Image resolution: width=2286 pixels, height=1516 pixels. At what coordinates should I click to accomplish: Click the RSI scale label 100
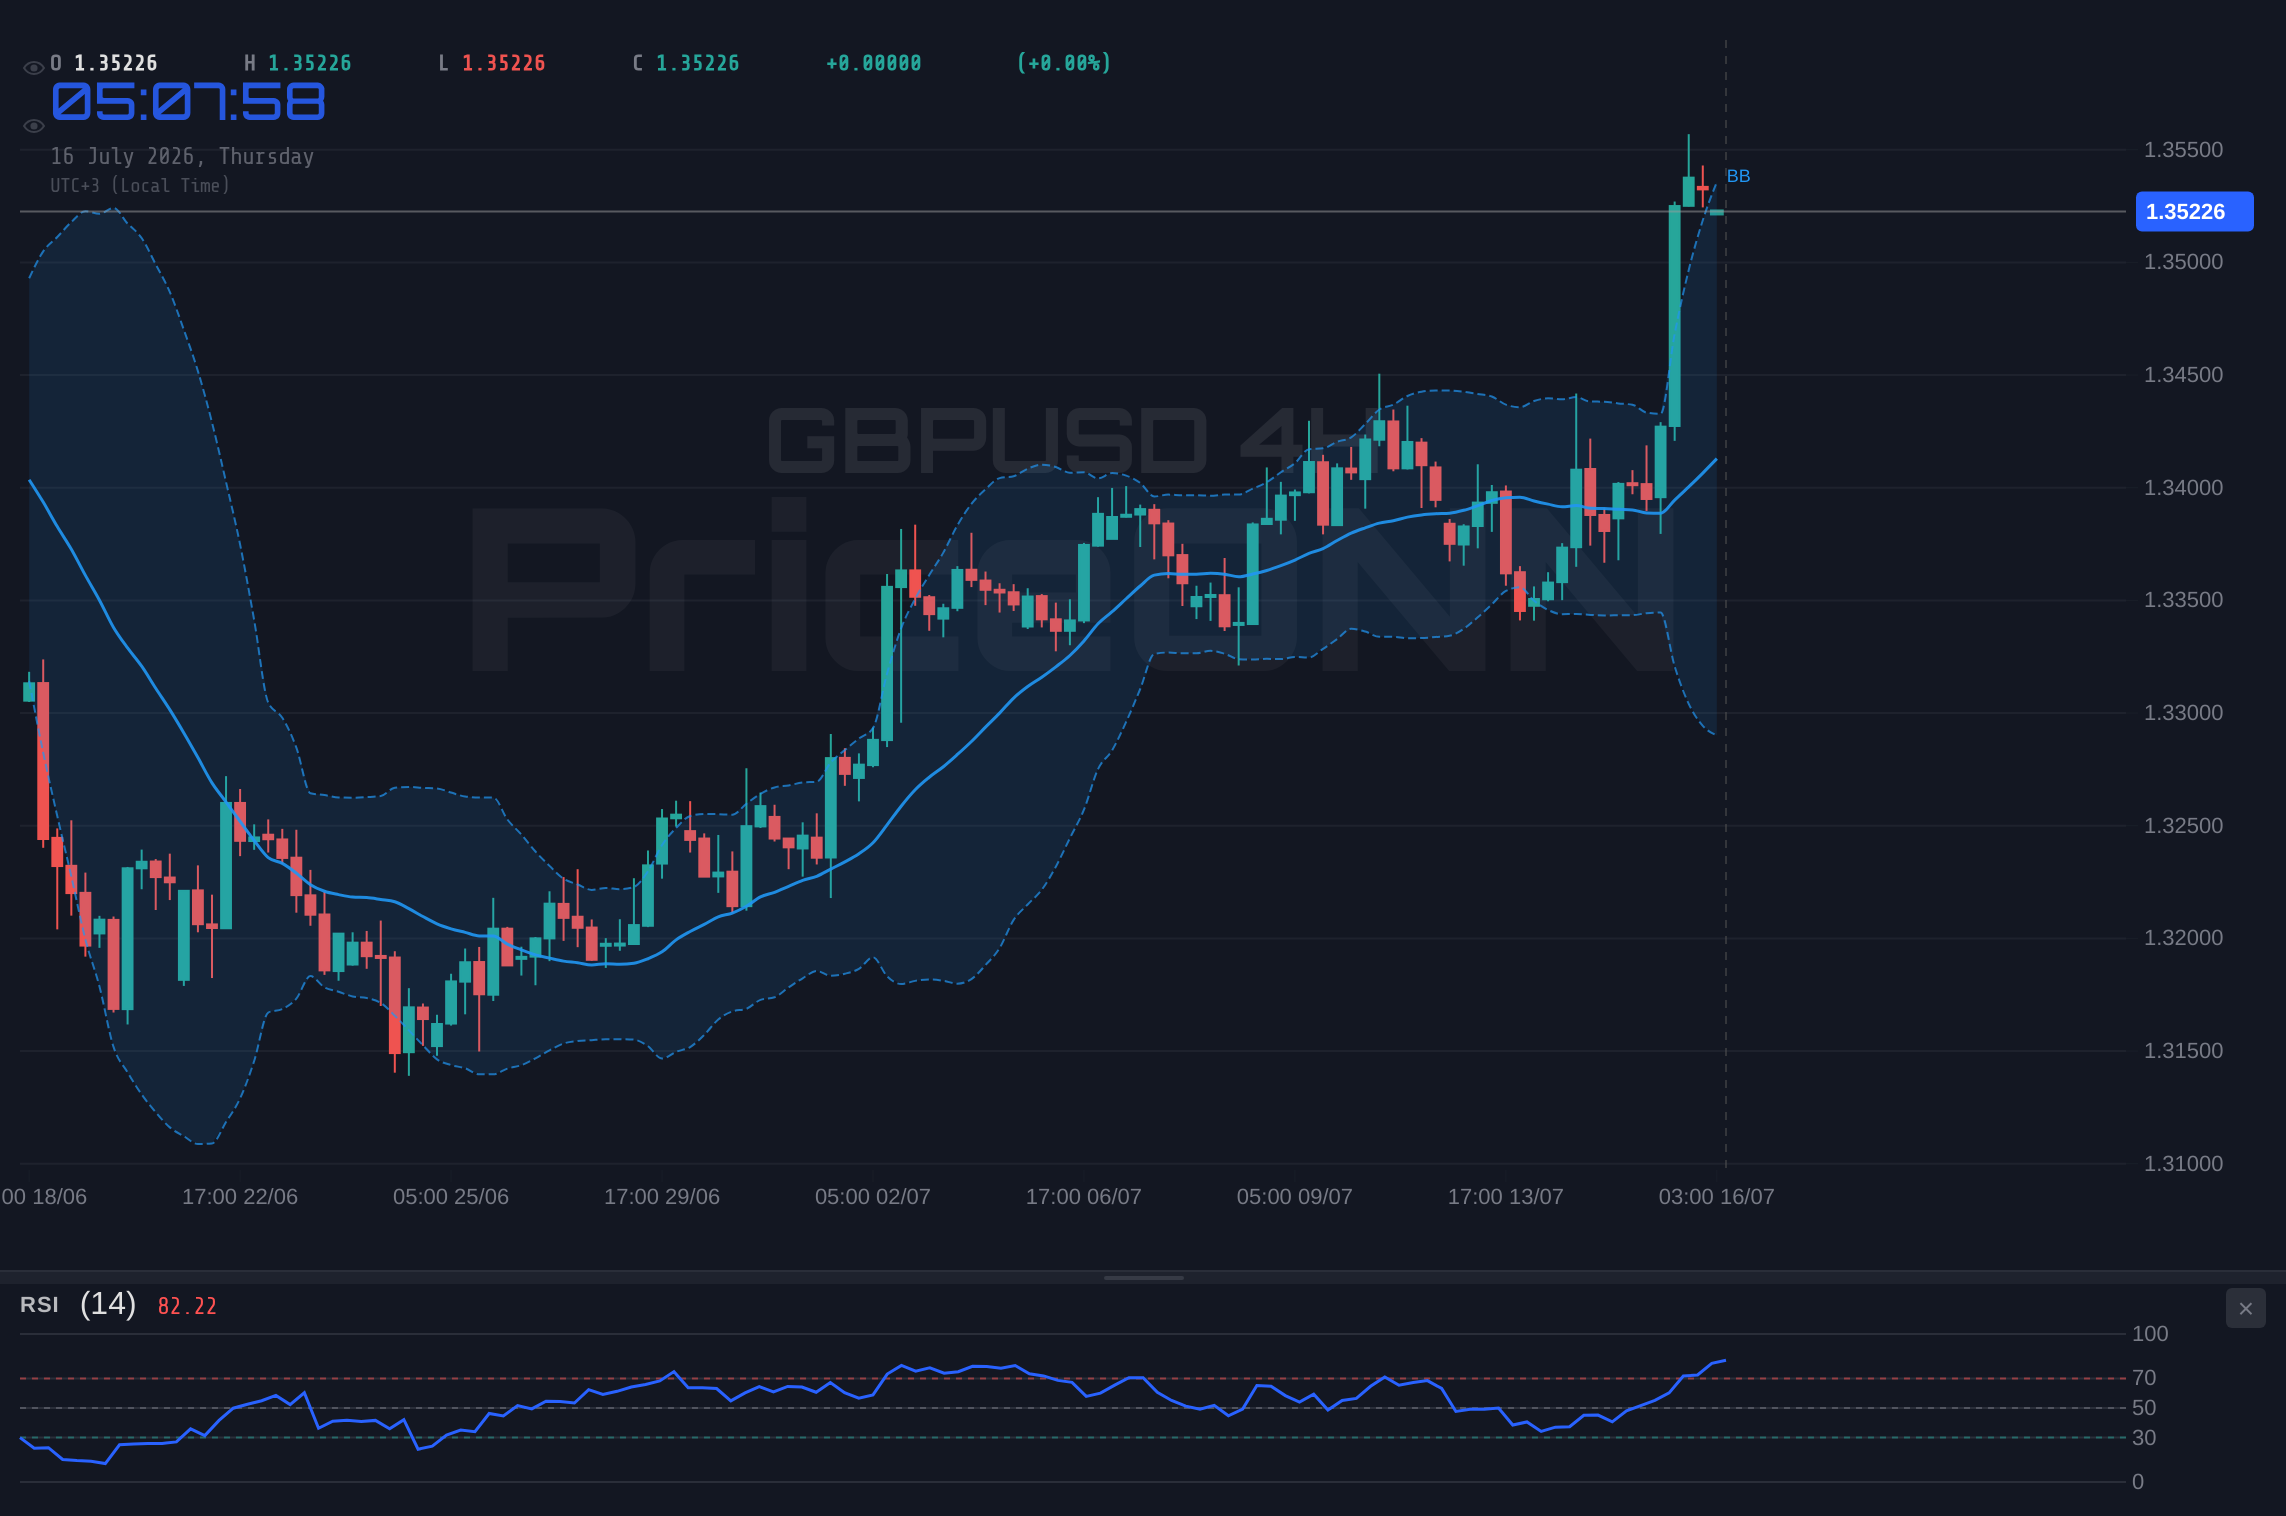point(2150,1334)
